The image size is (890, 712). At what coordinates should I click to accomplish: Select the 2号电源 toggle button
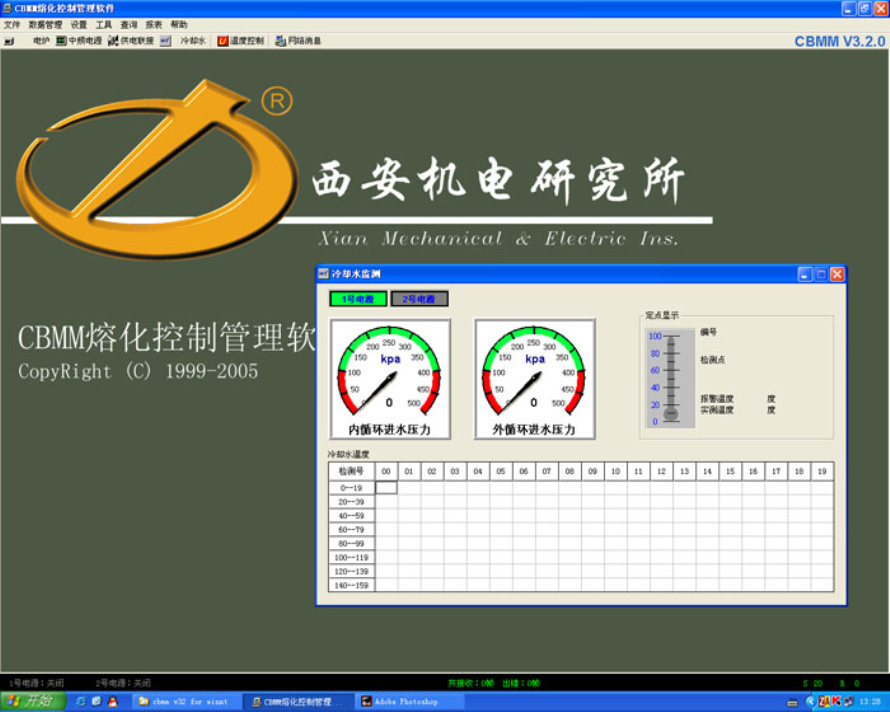tap(419, 299)
